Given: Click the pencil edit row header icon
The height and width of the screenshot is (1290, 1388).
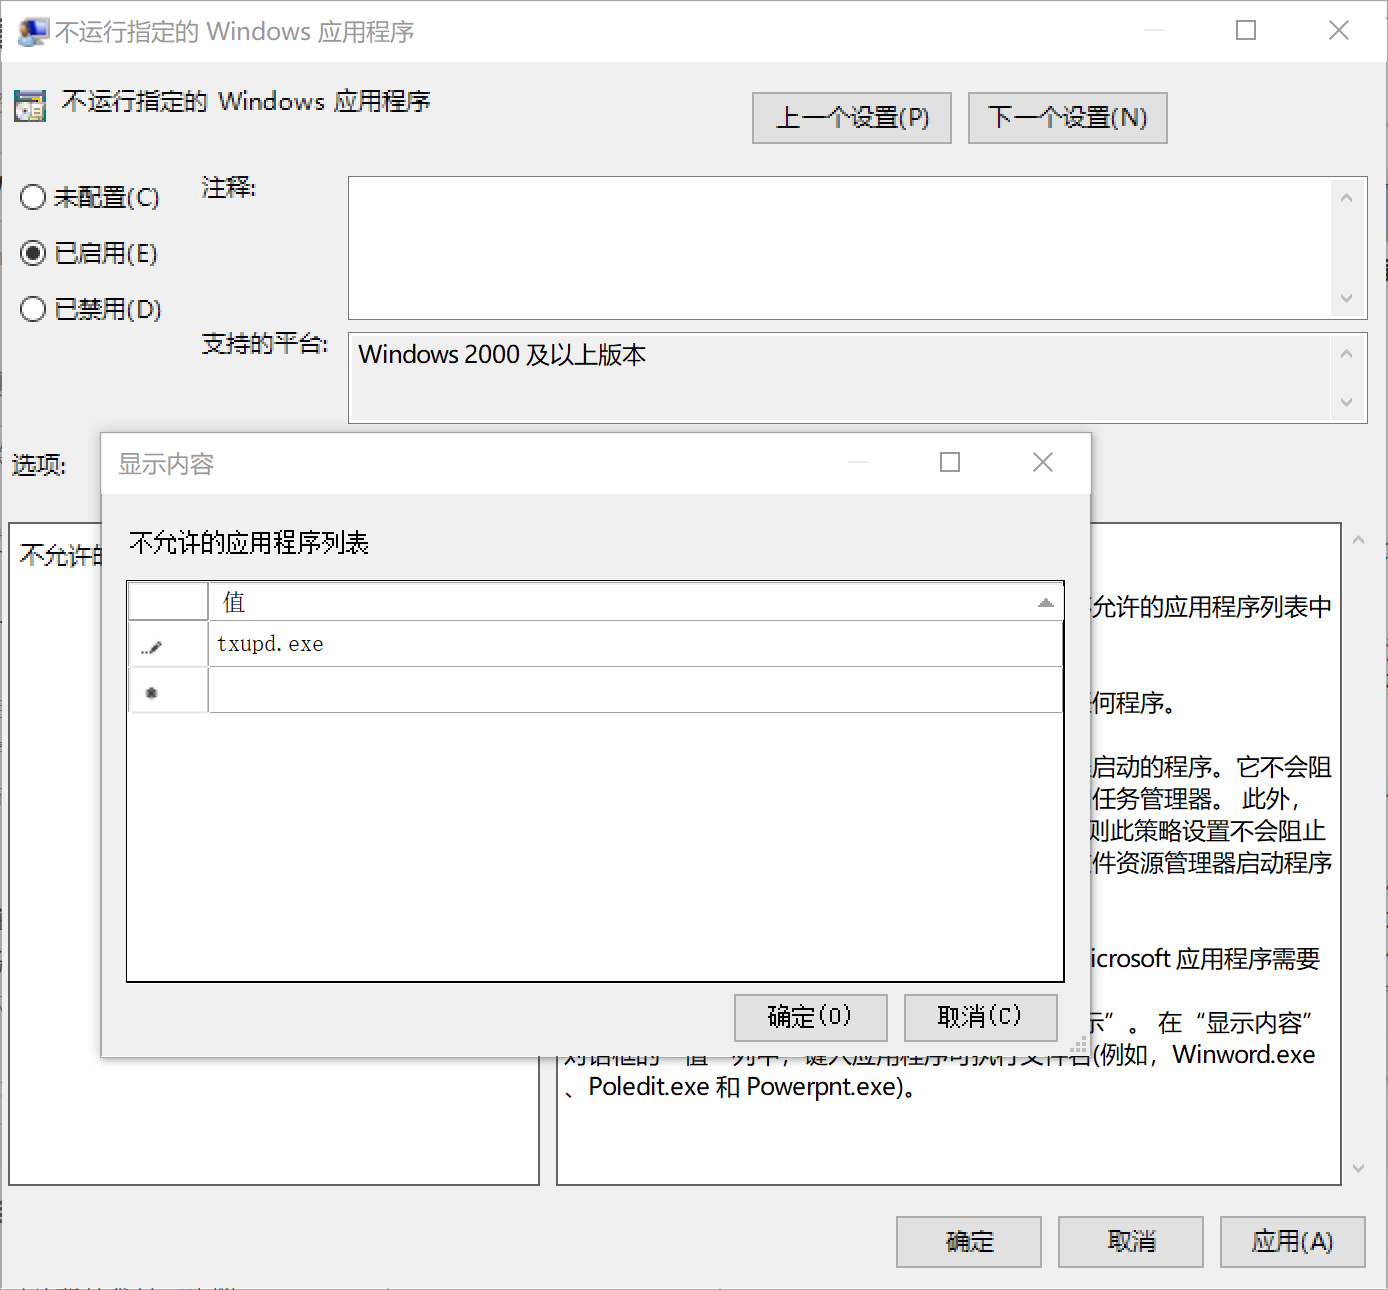Looking at the screenshot, I should [x=151, y=648].
